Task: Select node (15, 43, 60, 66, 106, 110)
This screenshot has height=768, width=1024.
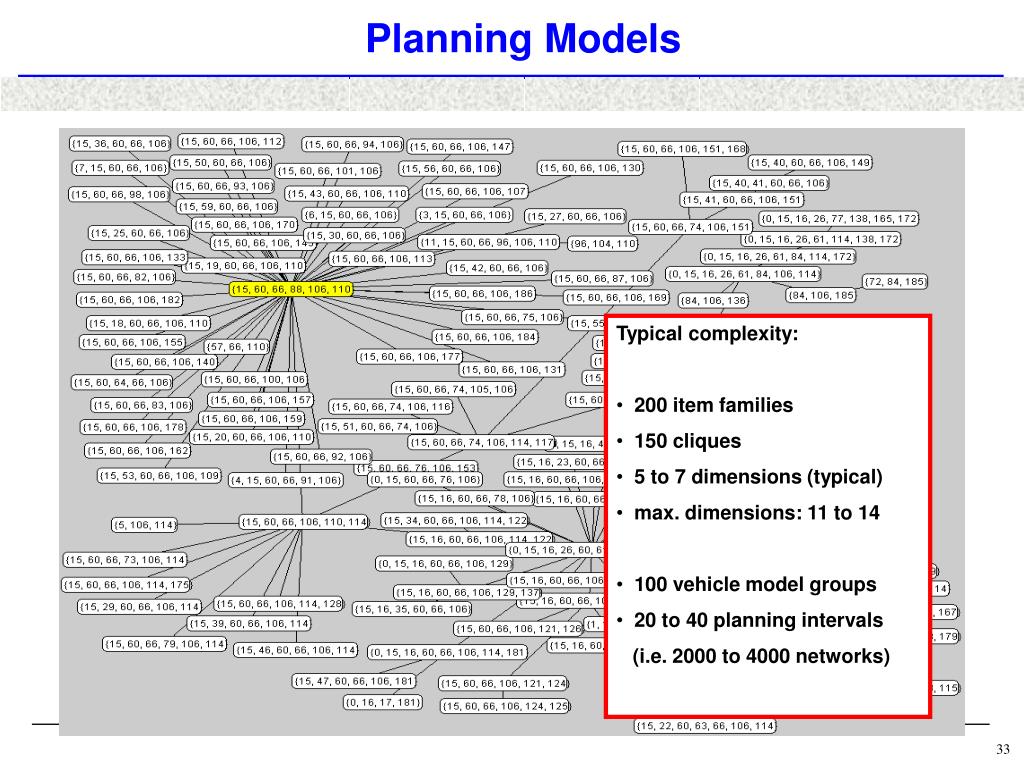Action: pyautogui.click(x=347, y=194)
